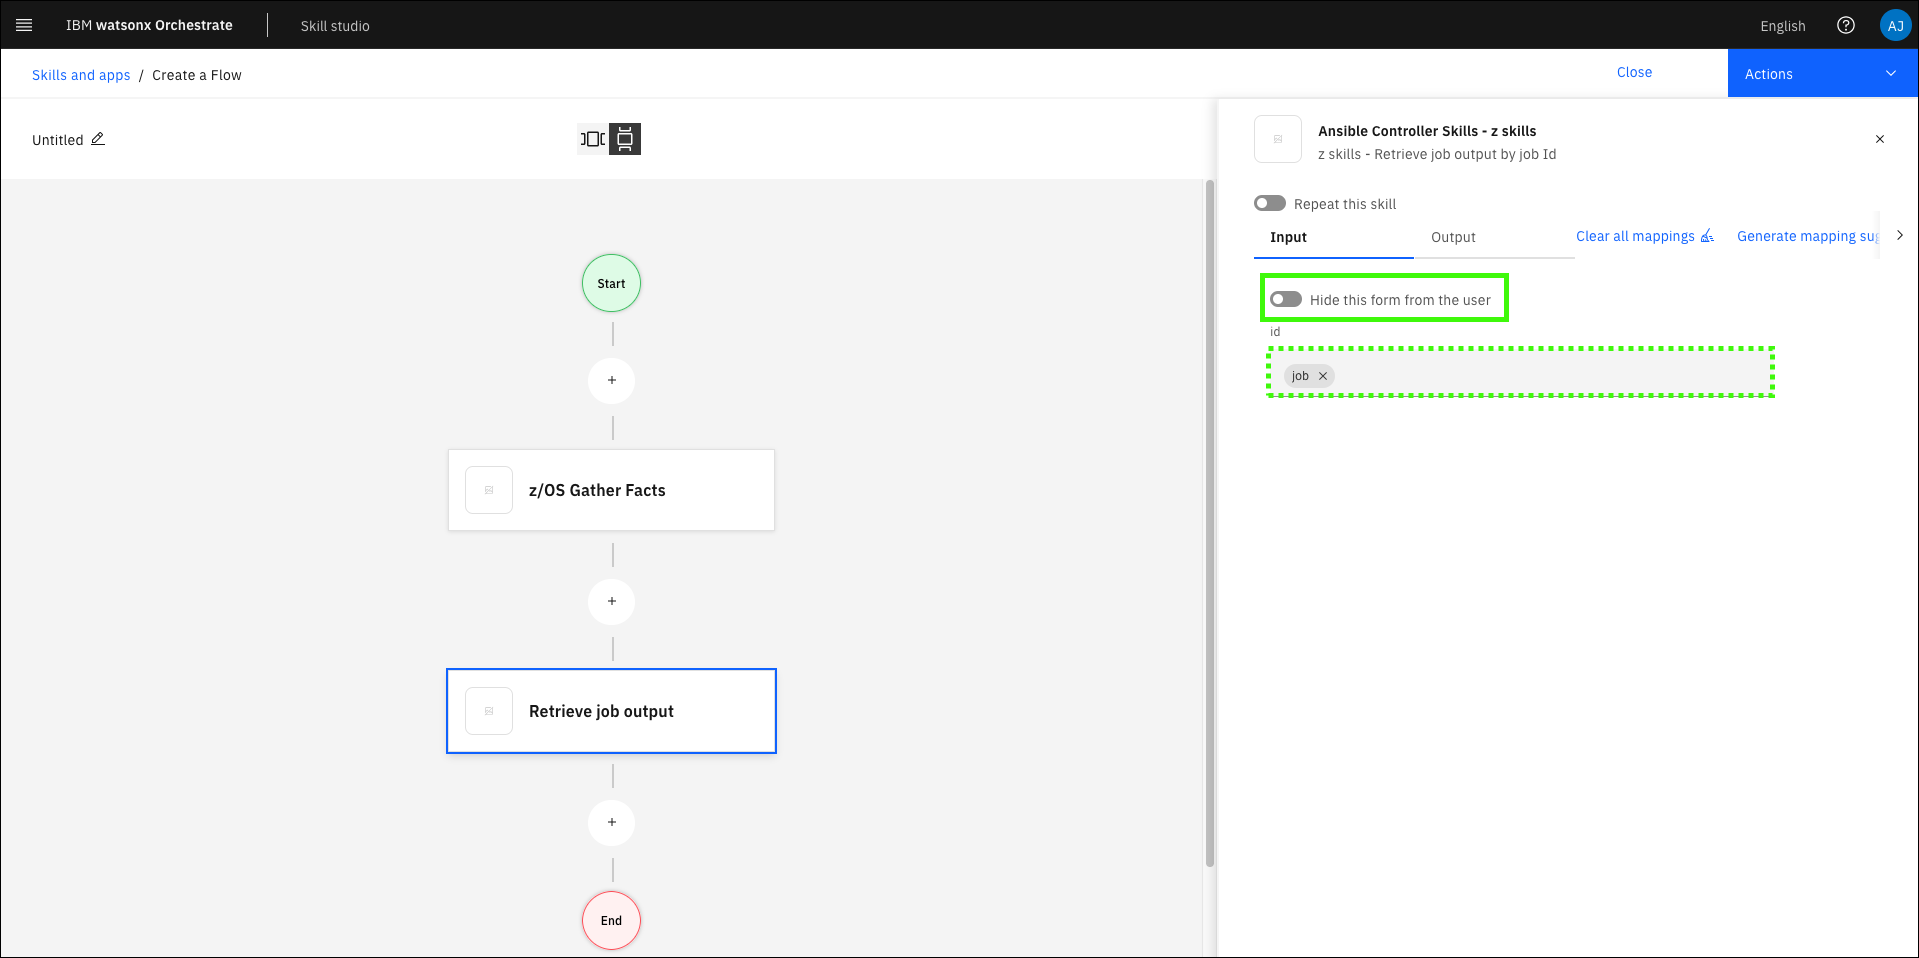Open the English language selector
Viewport: 1919px width, 958px height.
tap(1782, 26)
